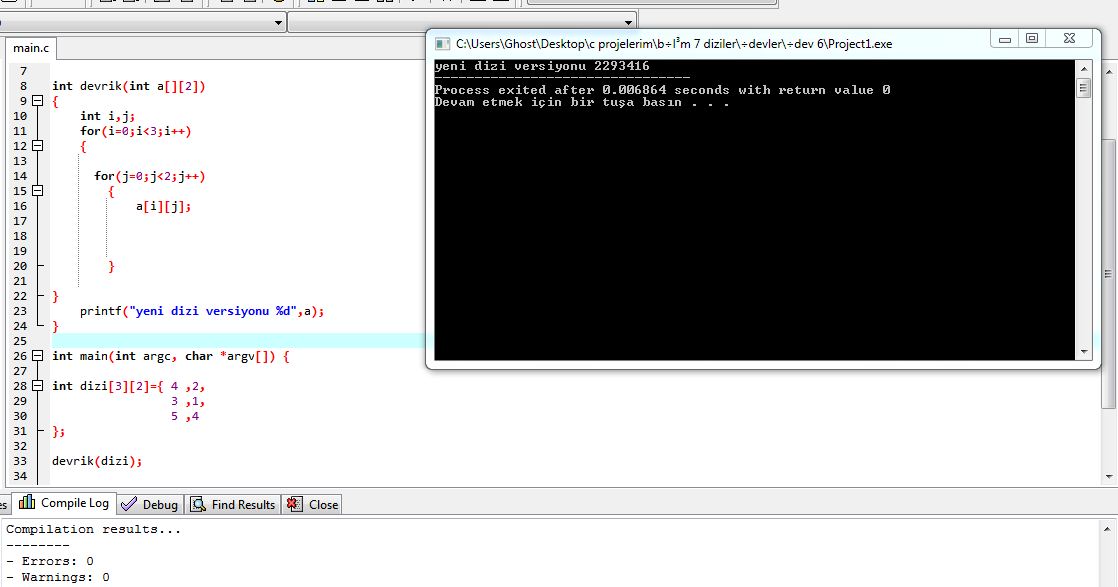Click the Compile Log chart icon
The height and width of the screenshot is (587, 1118).
[x=27, y=502]
